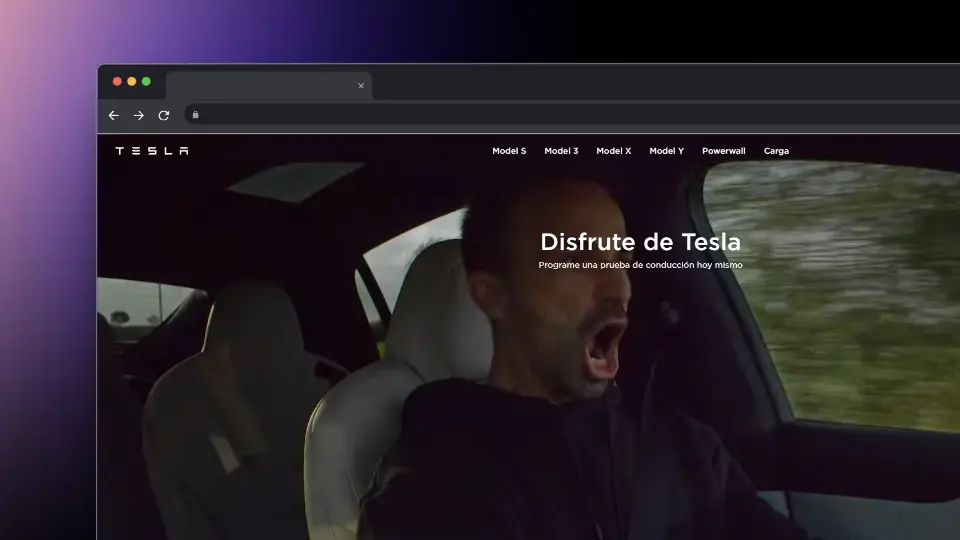Open the Powerwall navigation link
This screenshot has width=960, height=540.
click(724, 151)
